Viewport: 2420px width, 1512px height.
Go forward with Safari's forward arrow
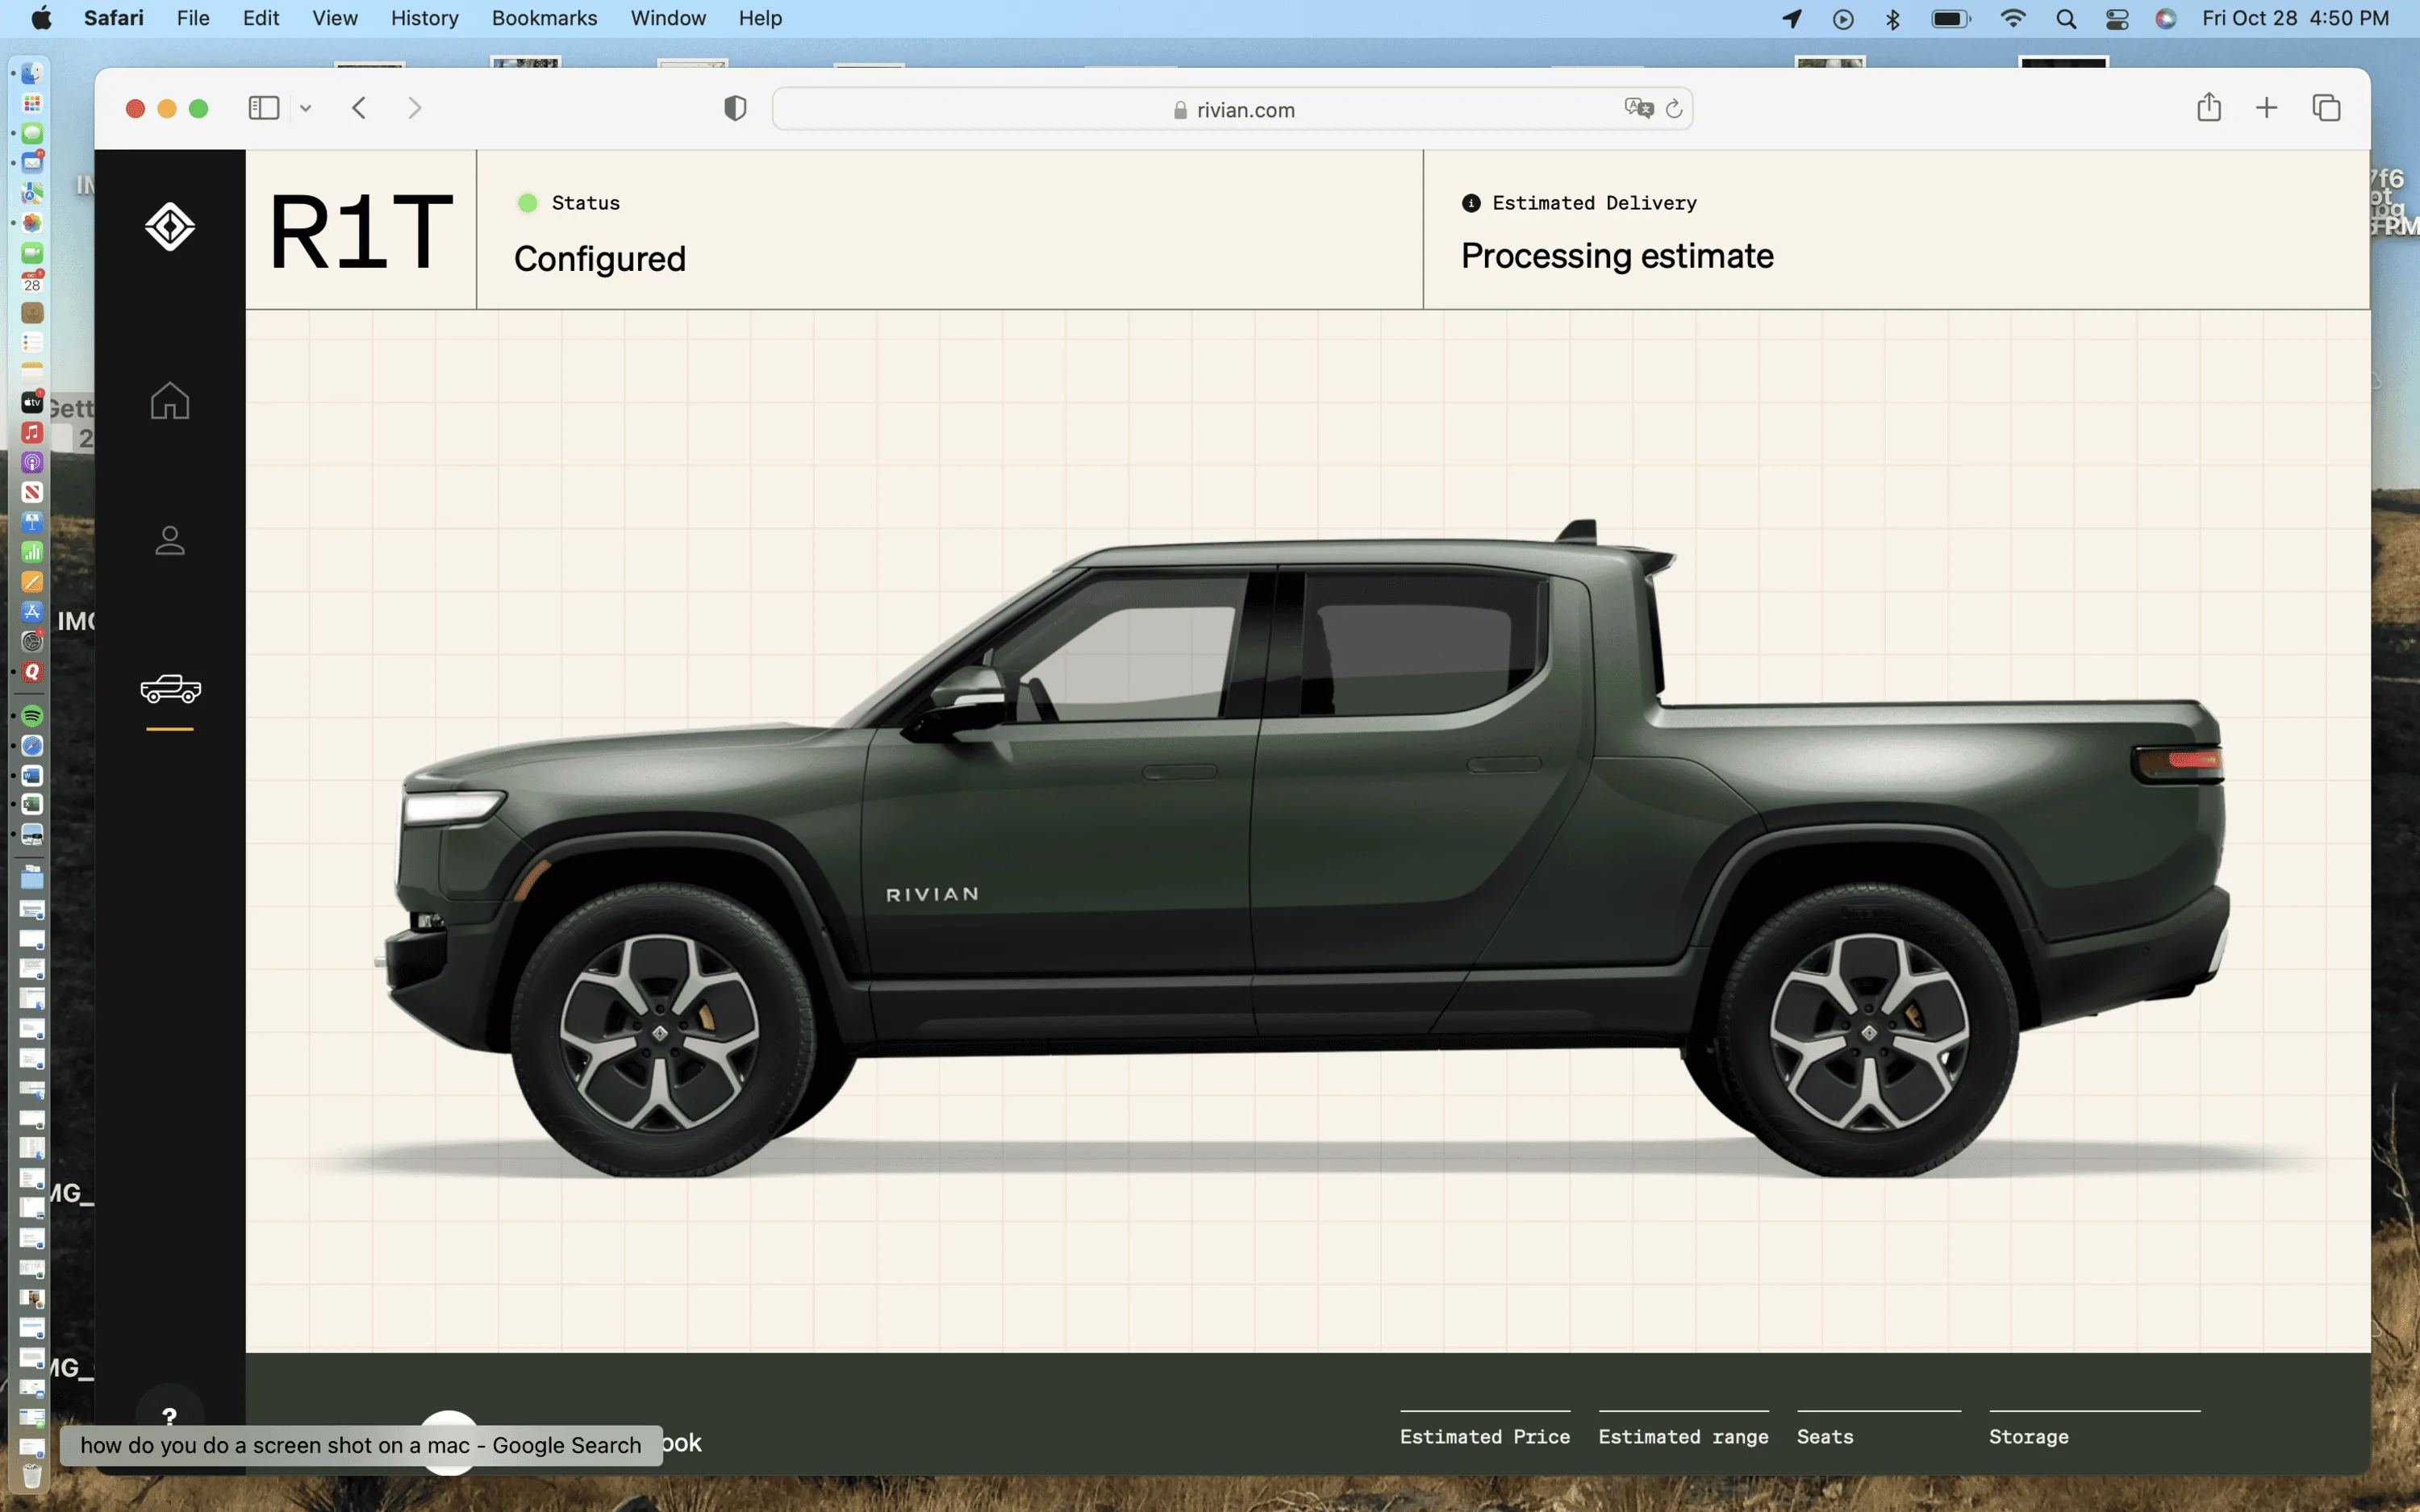tap(415, 108)
